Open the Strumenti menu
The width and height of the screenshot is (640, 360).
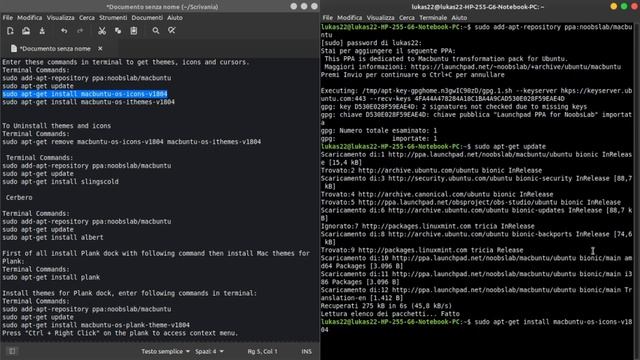113,18
